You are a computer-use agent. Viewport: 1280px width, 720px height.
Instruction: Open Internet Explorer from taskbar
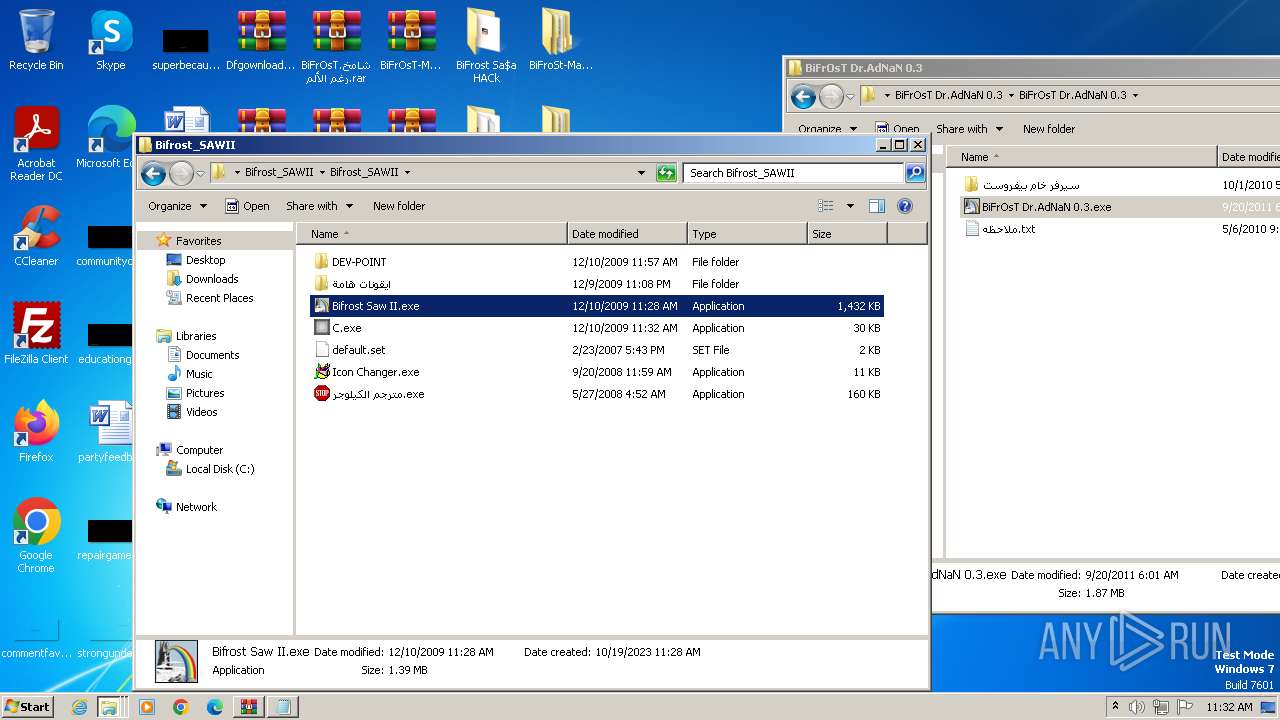pos(80,707)
